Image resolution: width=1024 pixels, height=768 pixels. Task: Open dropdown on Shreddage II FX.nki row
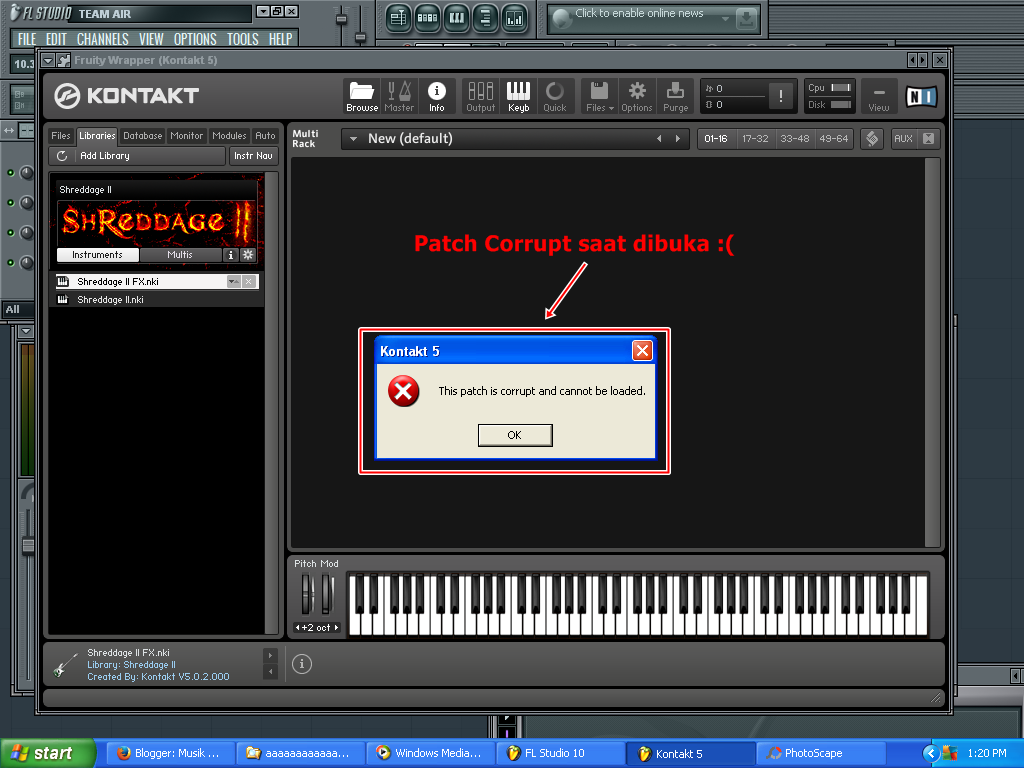click(233, 281)
